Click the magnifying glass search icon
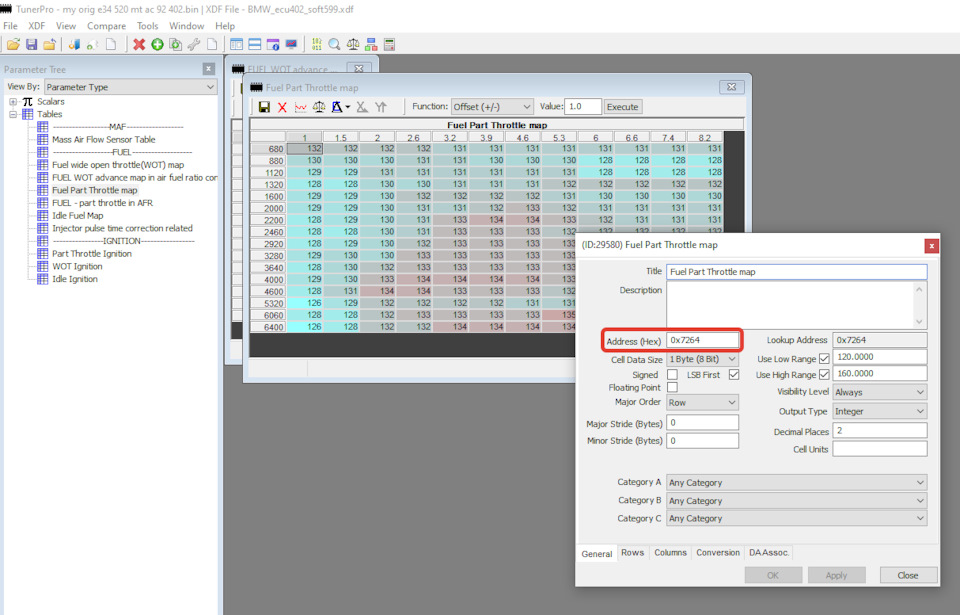960x615 pixels. 334,44
